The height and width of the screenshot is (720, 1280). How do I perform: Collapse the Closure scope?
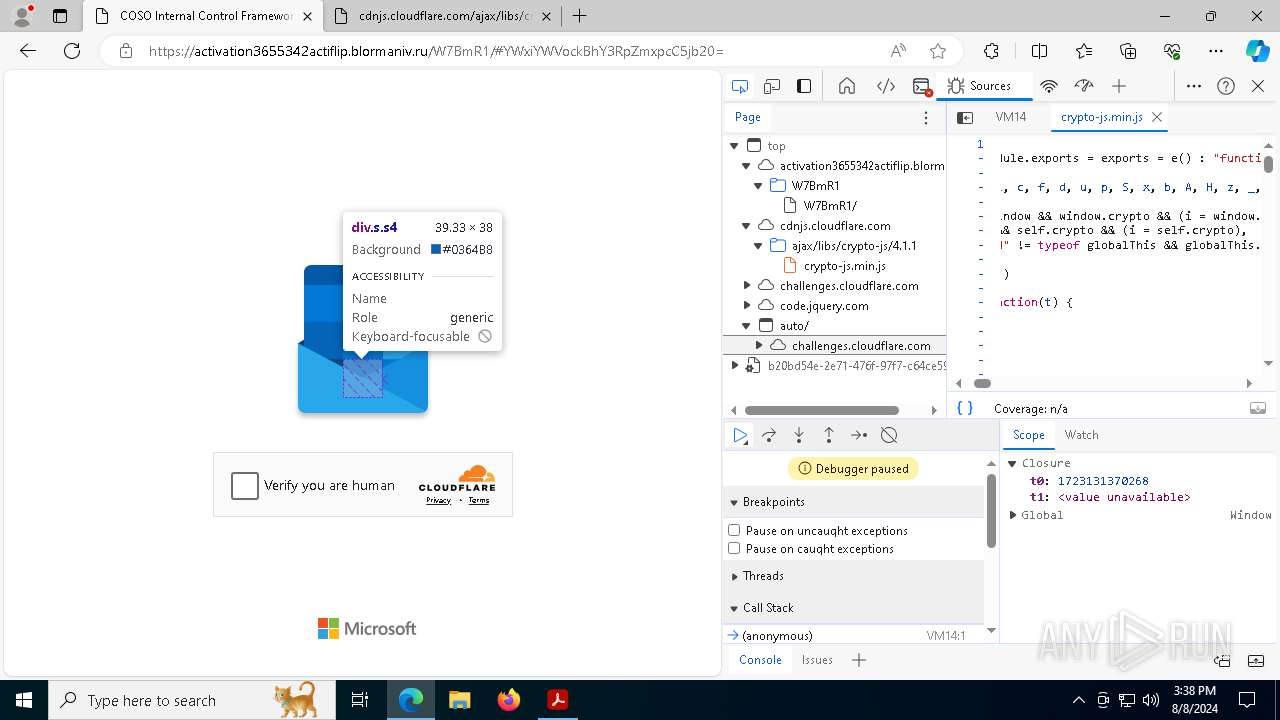[x=1013, y=463]
